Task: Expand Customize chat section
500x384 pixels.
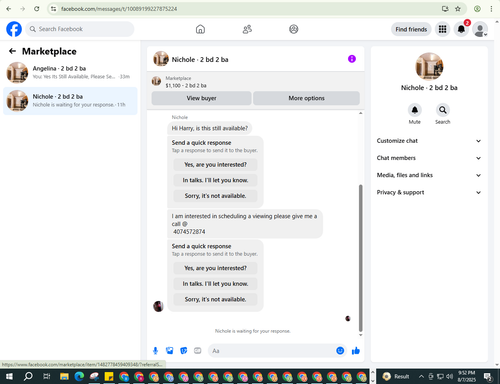Action: tap(429, 141)
